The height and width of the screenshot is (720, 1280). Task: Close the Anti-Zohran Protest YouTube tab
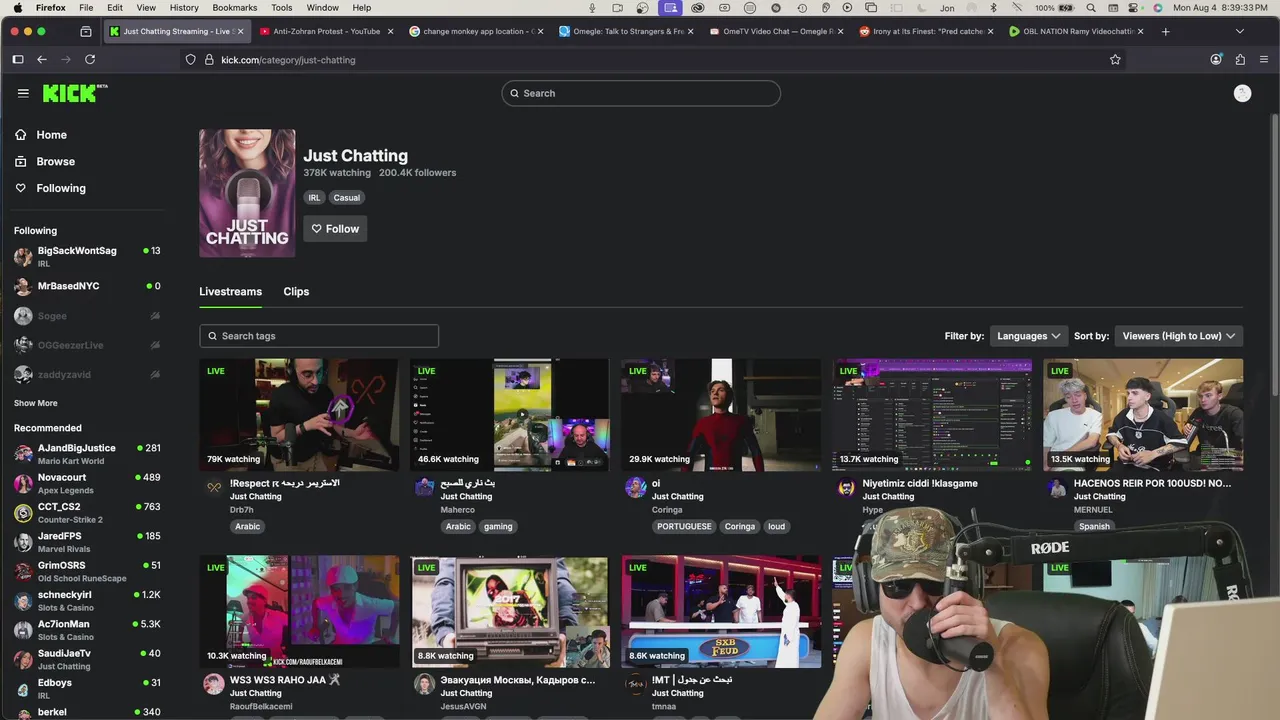pos(389,31)
